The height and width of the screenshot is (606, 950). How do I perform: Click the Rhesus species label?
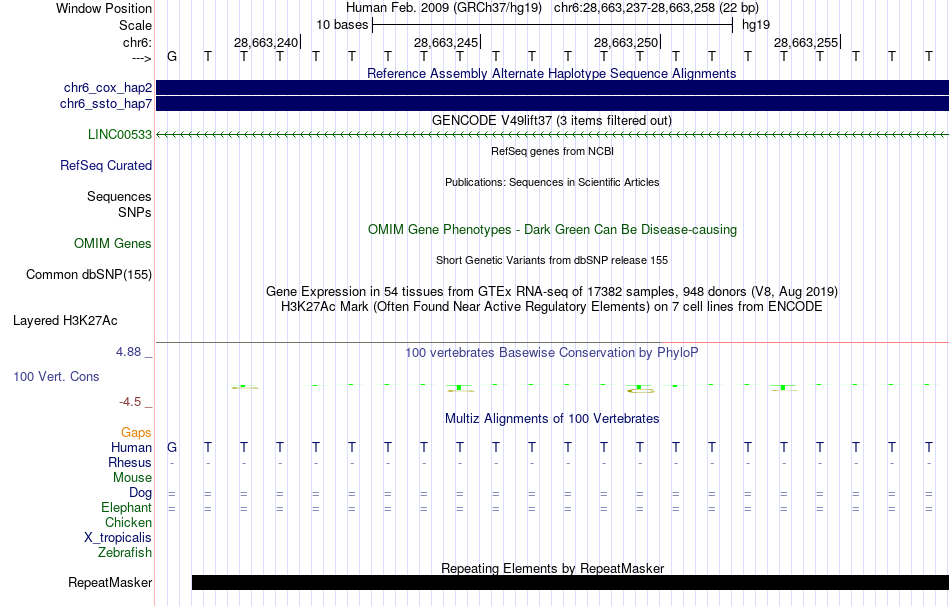(x=130, y=462)
